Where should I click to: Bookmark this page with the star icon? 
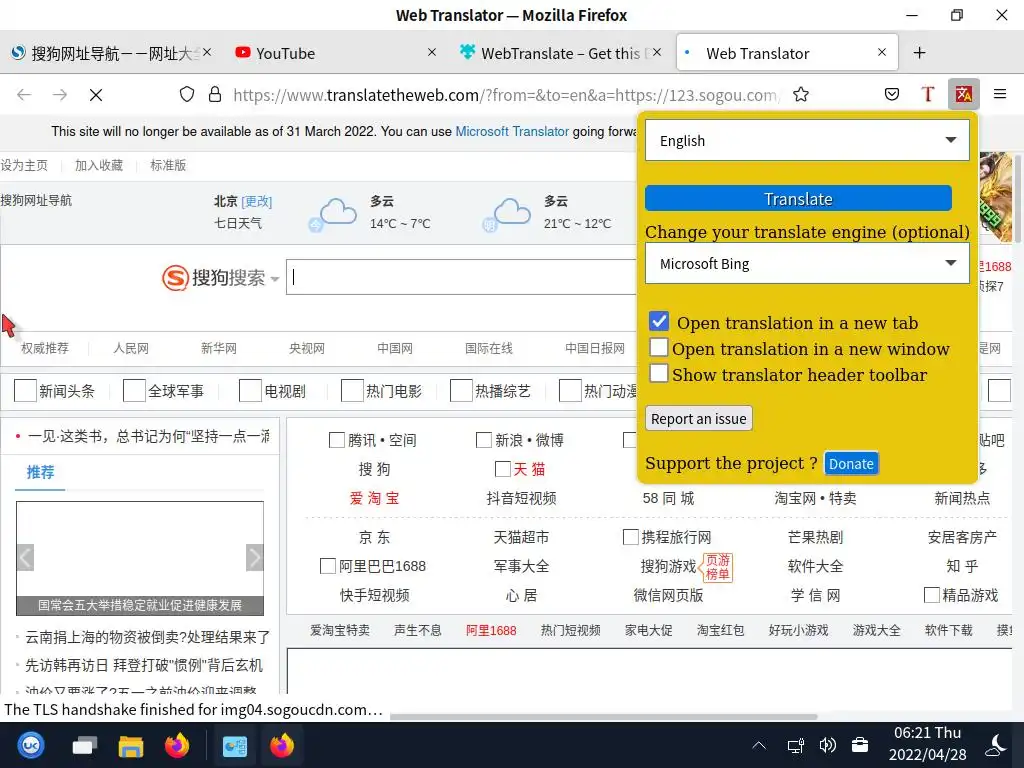pyautogui.click(x=801, y=95)
